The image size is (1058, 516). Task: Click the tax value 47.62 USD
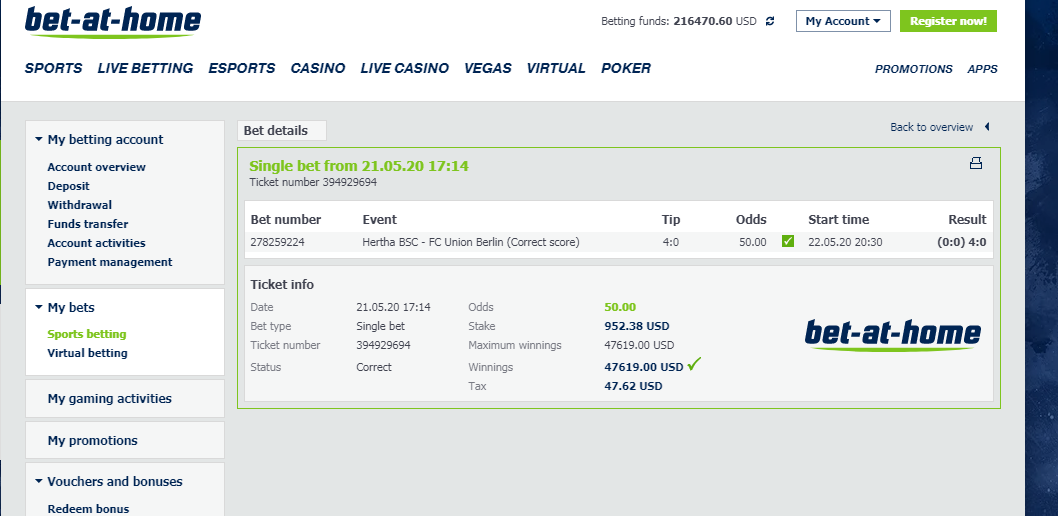633,386
